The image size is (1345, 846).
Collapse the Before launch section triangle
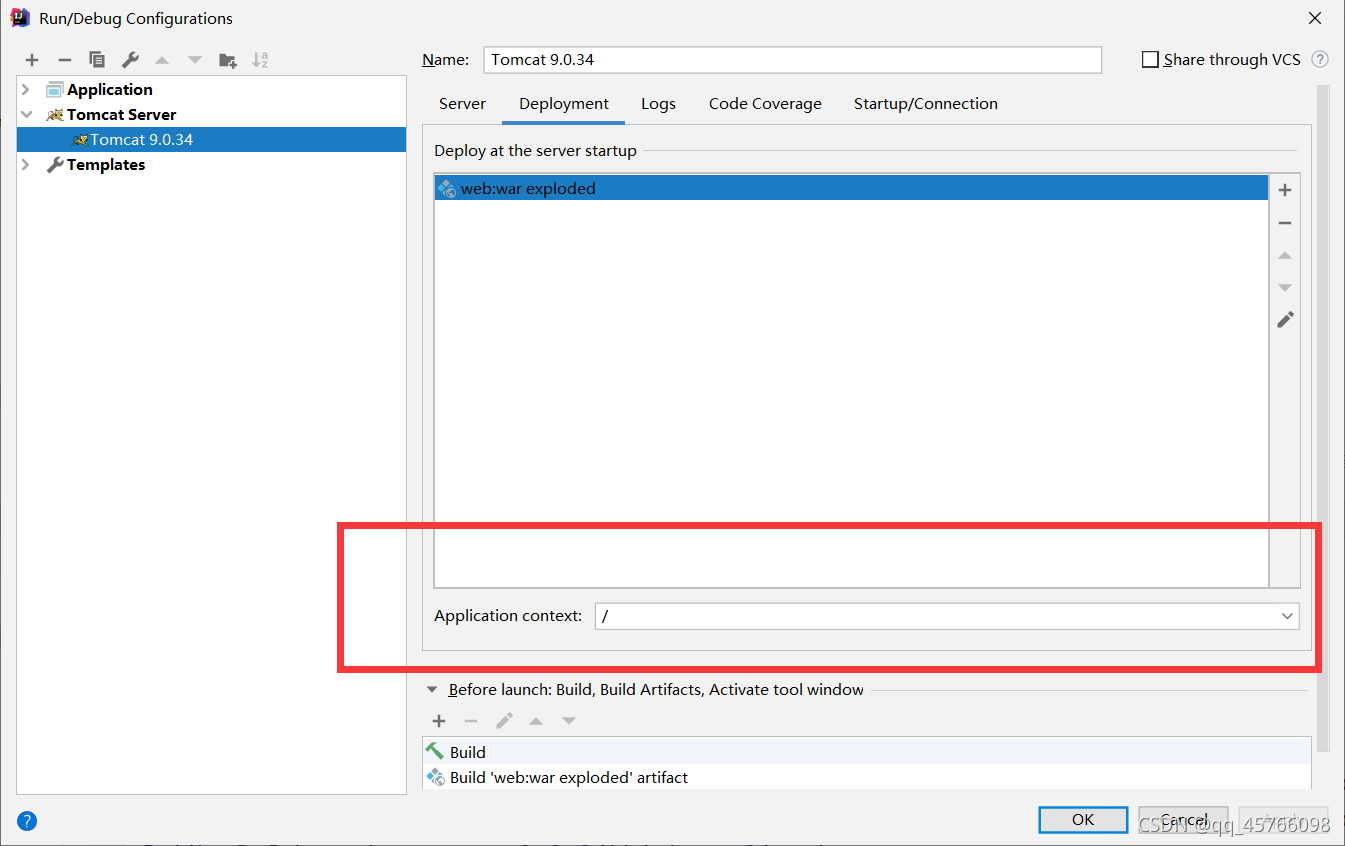[432, 690]
